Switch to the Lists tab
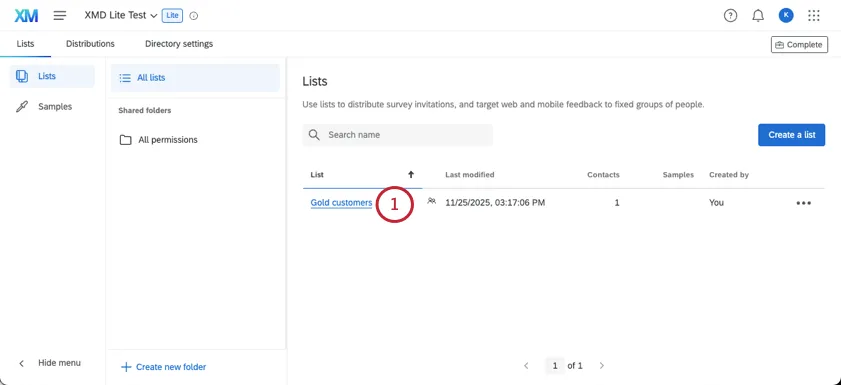The image size is (841, 385). pyautogui.click(x=25, y=44)
